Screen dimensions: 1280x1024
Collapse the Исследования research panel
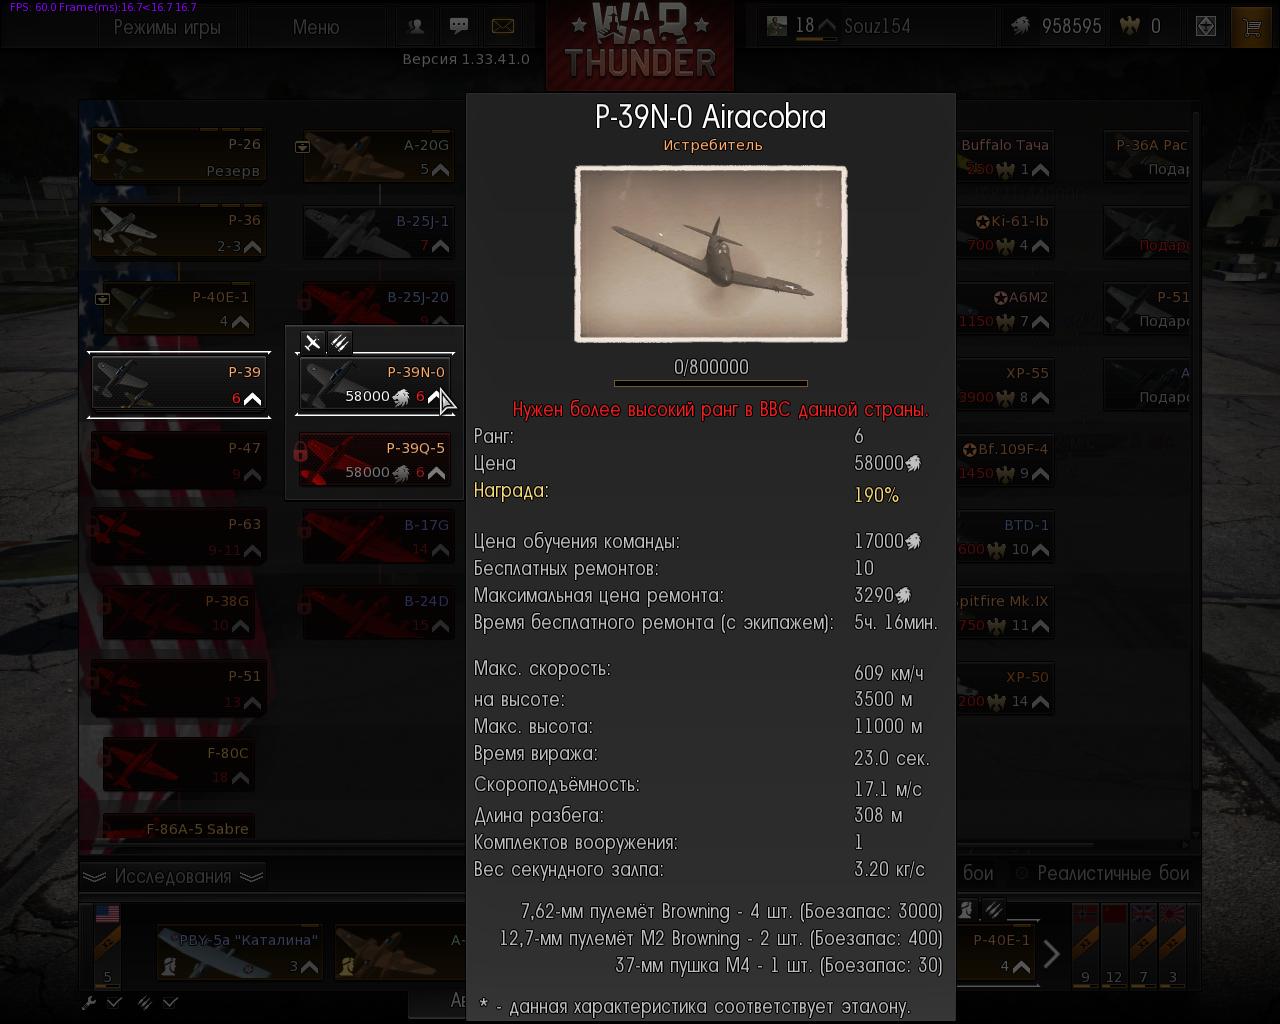tap(172, 877)
